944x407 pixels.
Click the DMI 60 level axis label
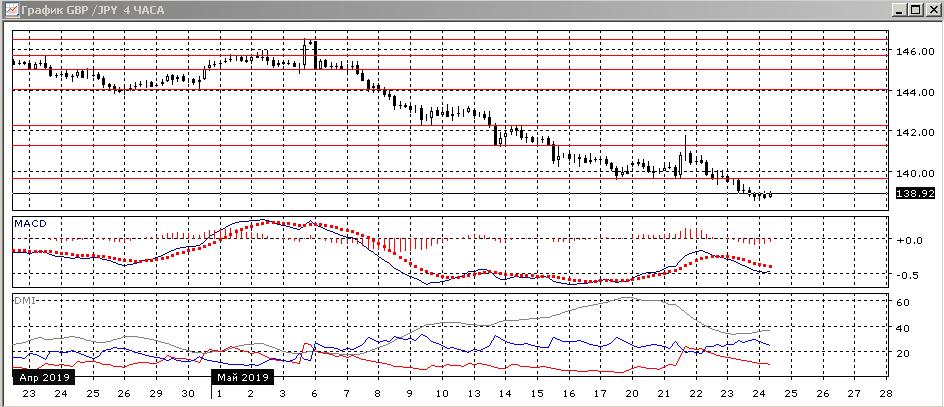click(x=902, y=302)
